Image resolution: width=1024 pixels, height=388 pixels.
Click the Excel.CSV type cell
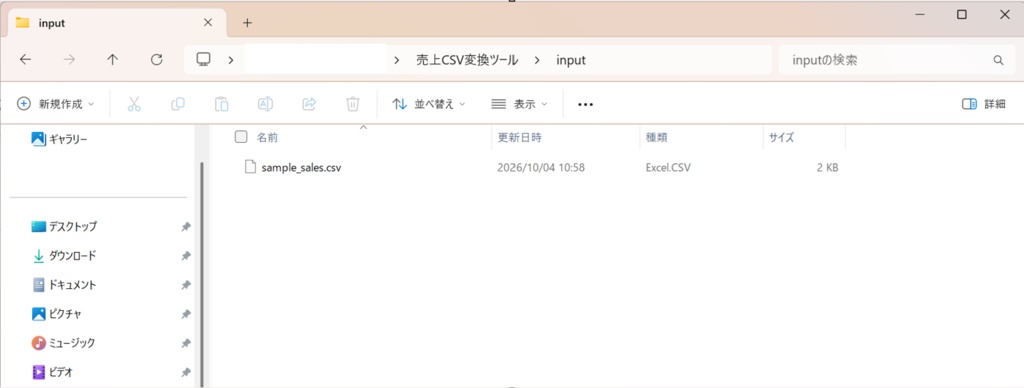(668, 168)
